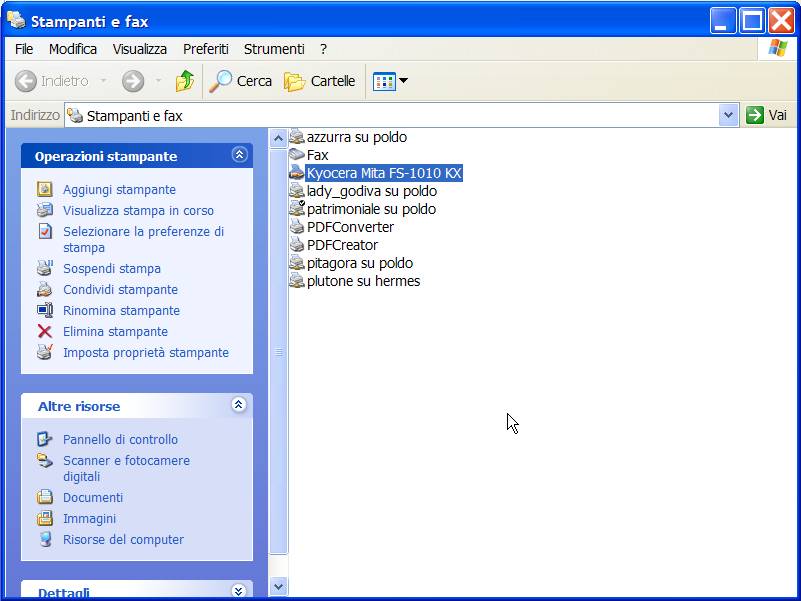The width and height of the screenshot is (801, 601).
Task: Select the Fax printer icon
Action: 297,154
